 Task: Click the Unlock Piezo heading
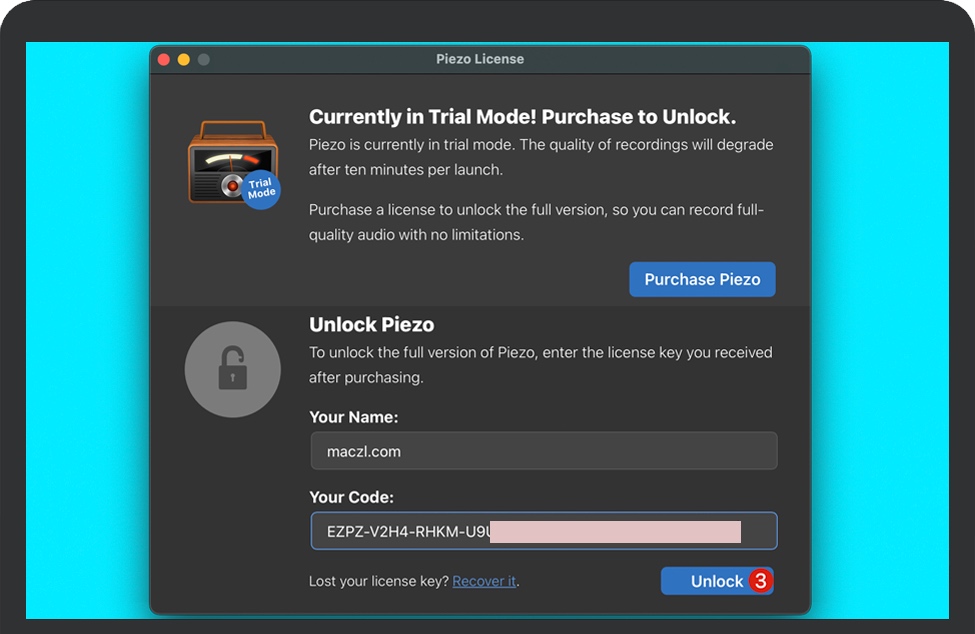[372, 324]
